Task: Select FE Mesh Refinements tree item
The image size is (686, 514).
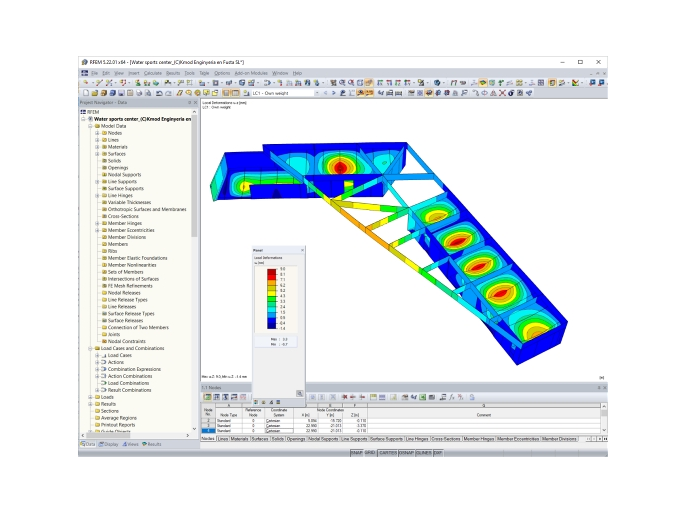Action: [x=130, y=286]
